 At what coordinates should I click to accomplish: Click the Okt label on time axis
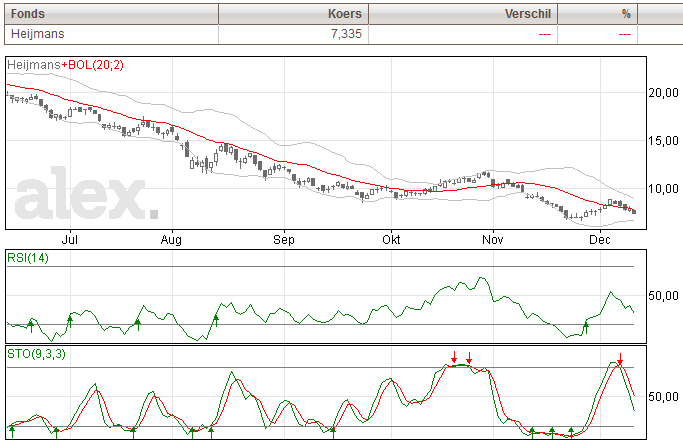pos(391,240)
